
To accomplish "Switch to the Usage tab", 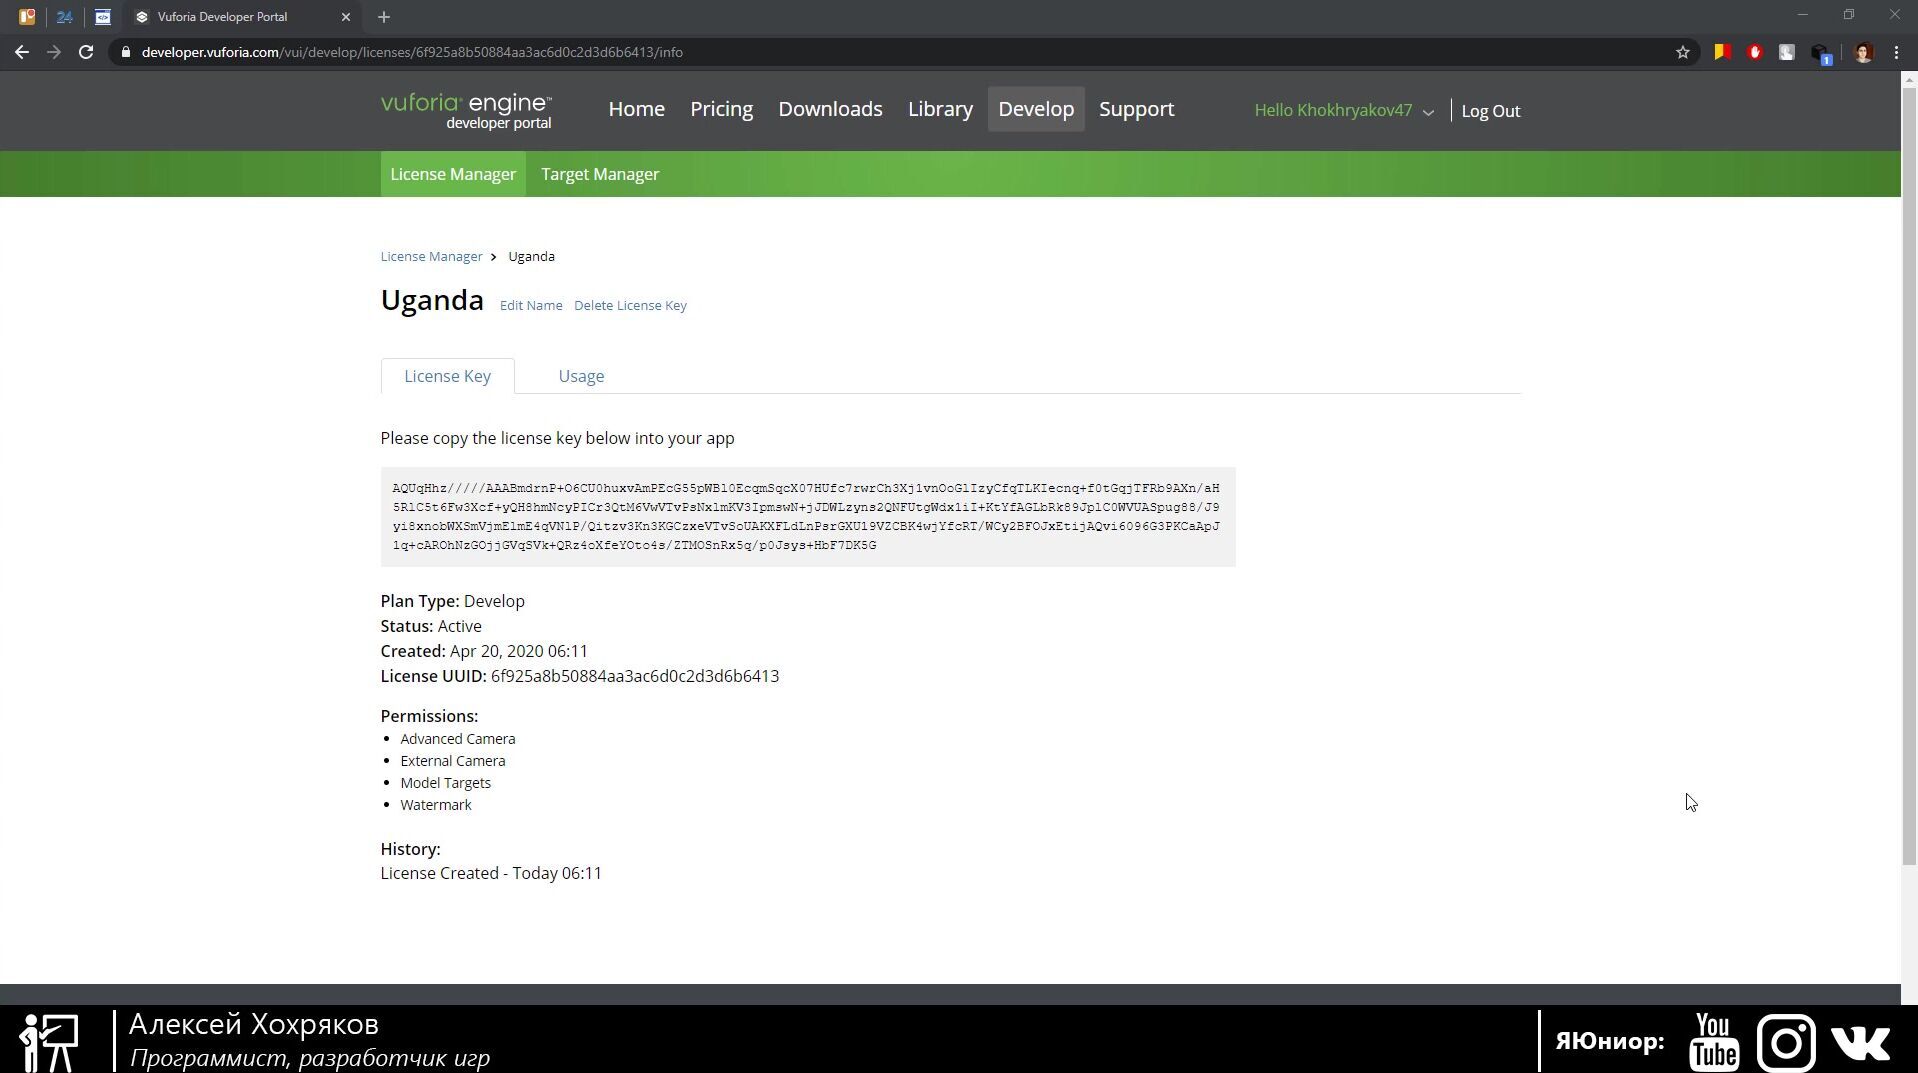I will (x=581, y=376).
